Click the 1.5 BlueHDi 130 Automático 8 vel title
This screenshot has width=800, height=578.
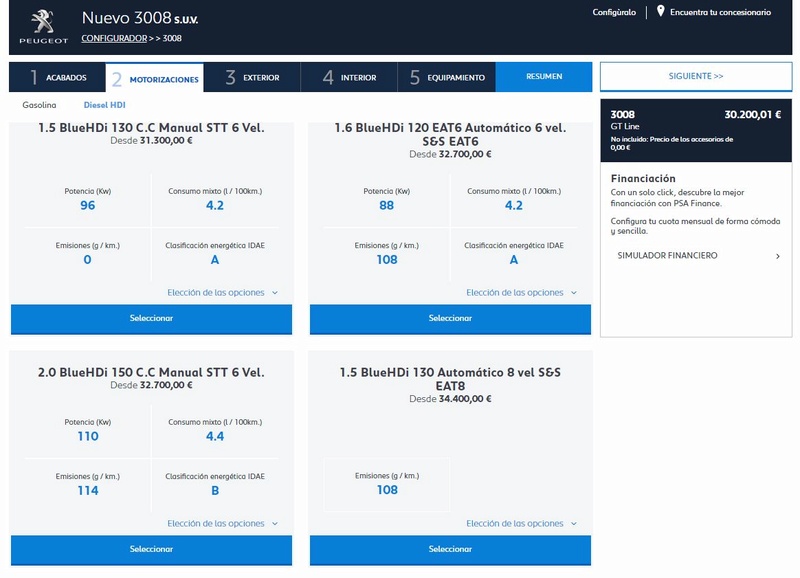(451, 379)
